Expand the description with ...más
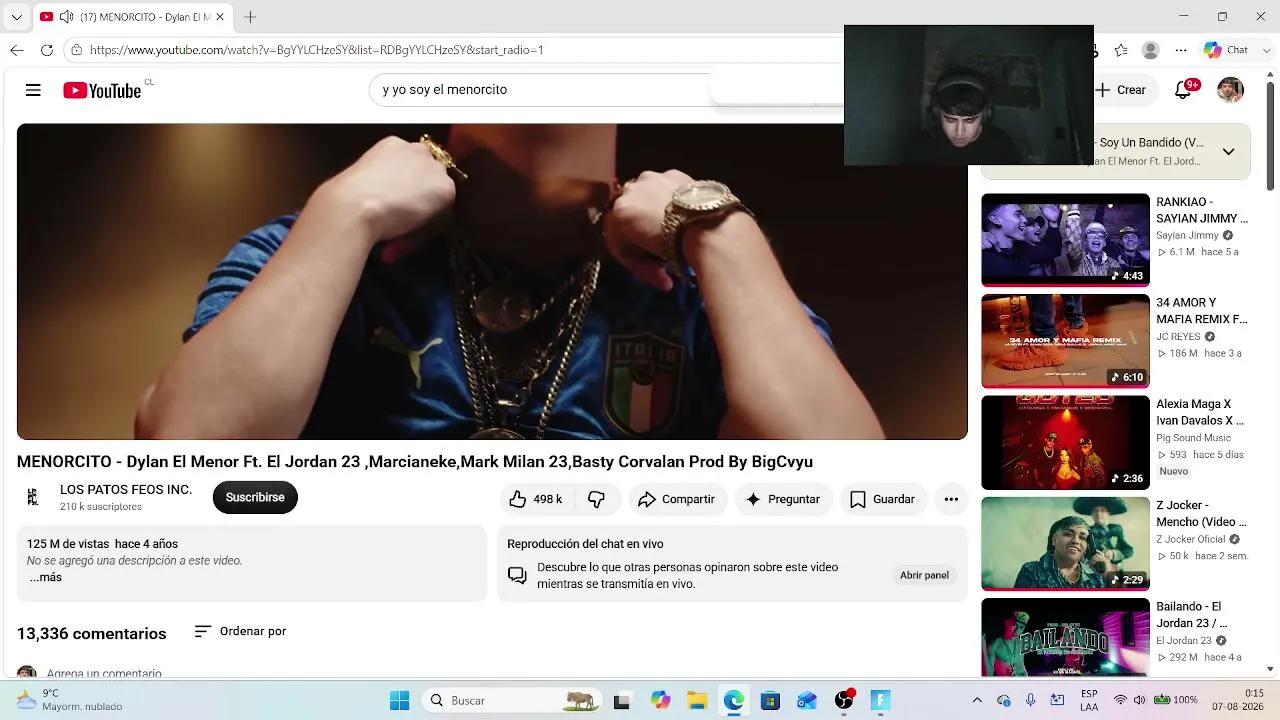This screenshot has height=720, width=1280. 45,577
